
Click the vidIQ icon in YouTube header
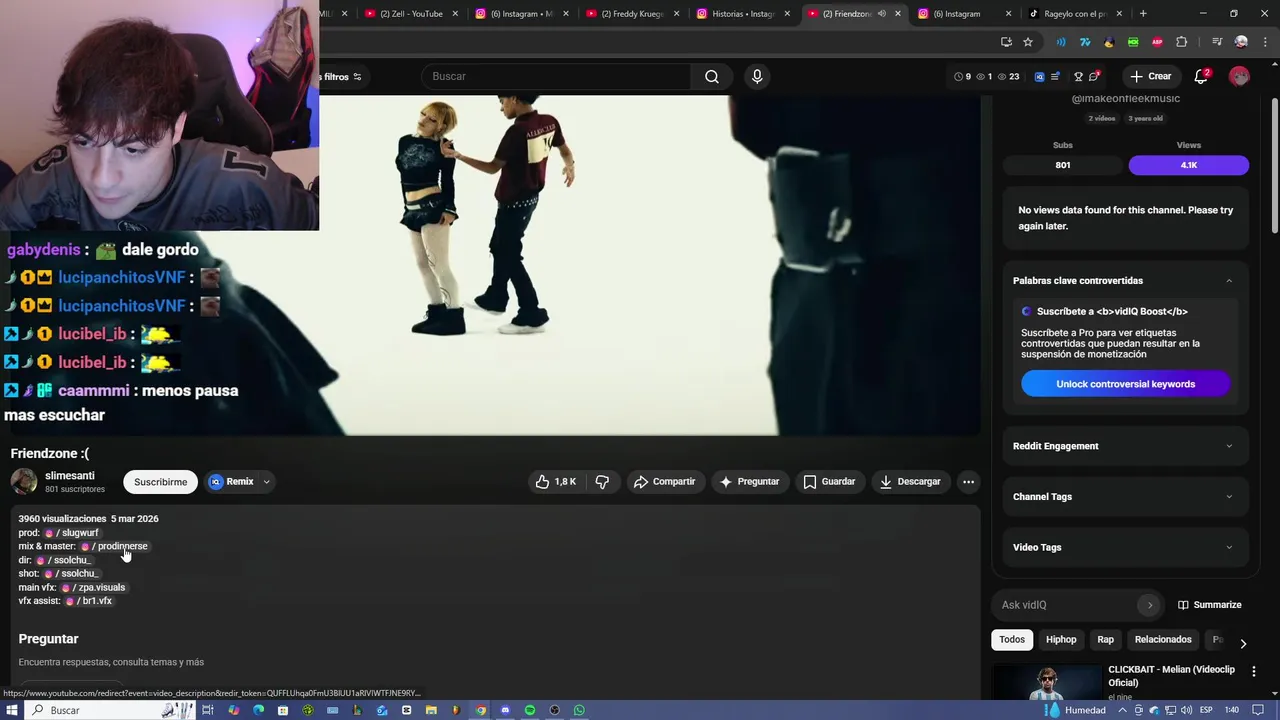pos(1039,76)
